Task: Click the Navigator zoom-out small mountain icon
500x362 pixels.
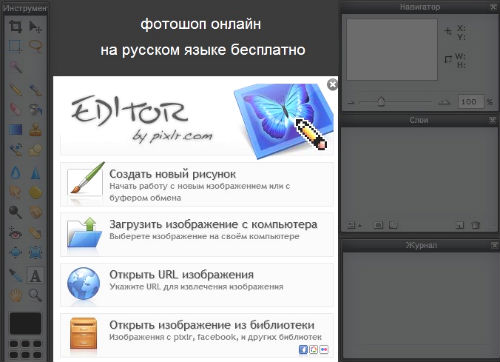Action: [351, 102]
